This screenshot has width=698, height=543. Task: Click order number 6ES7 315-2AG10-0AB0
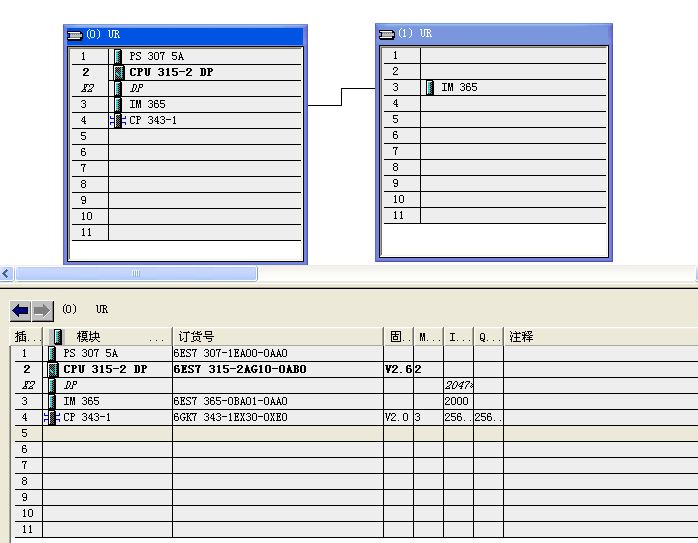point(240,369)
